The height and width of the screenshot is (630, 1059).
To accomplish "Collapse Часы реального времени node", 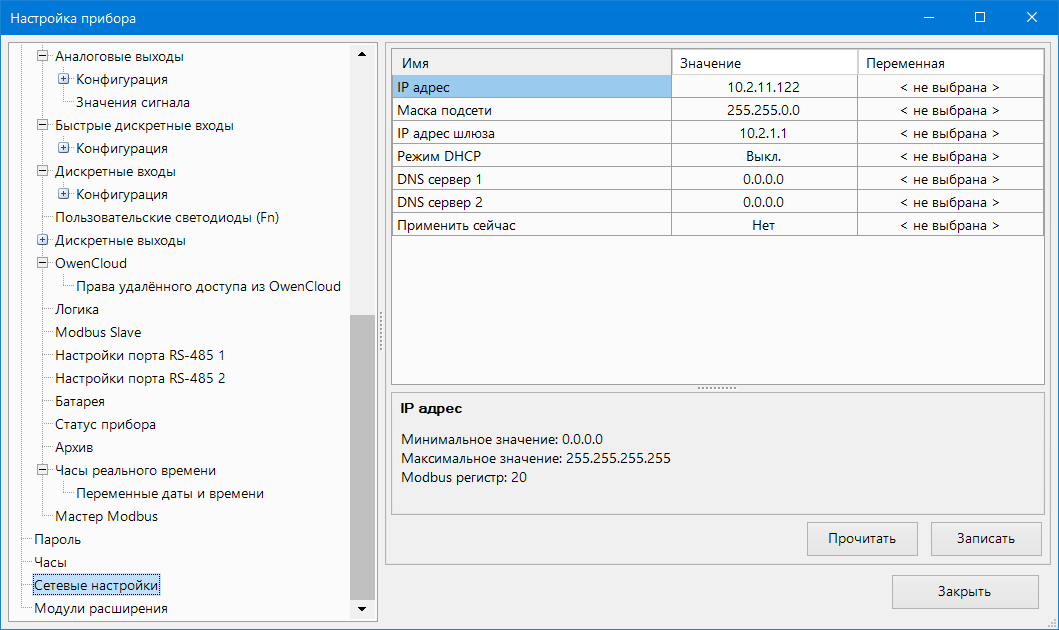I will [42, 471].
